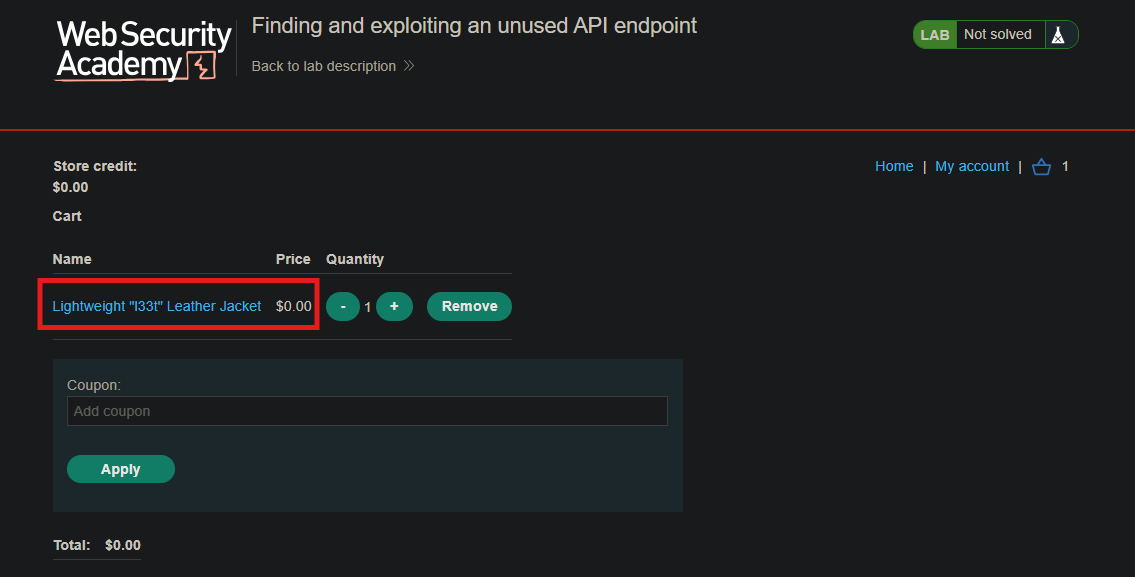Open the shopping basket icon

[x=1041, y=167]
